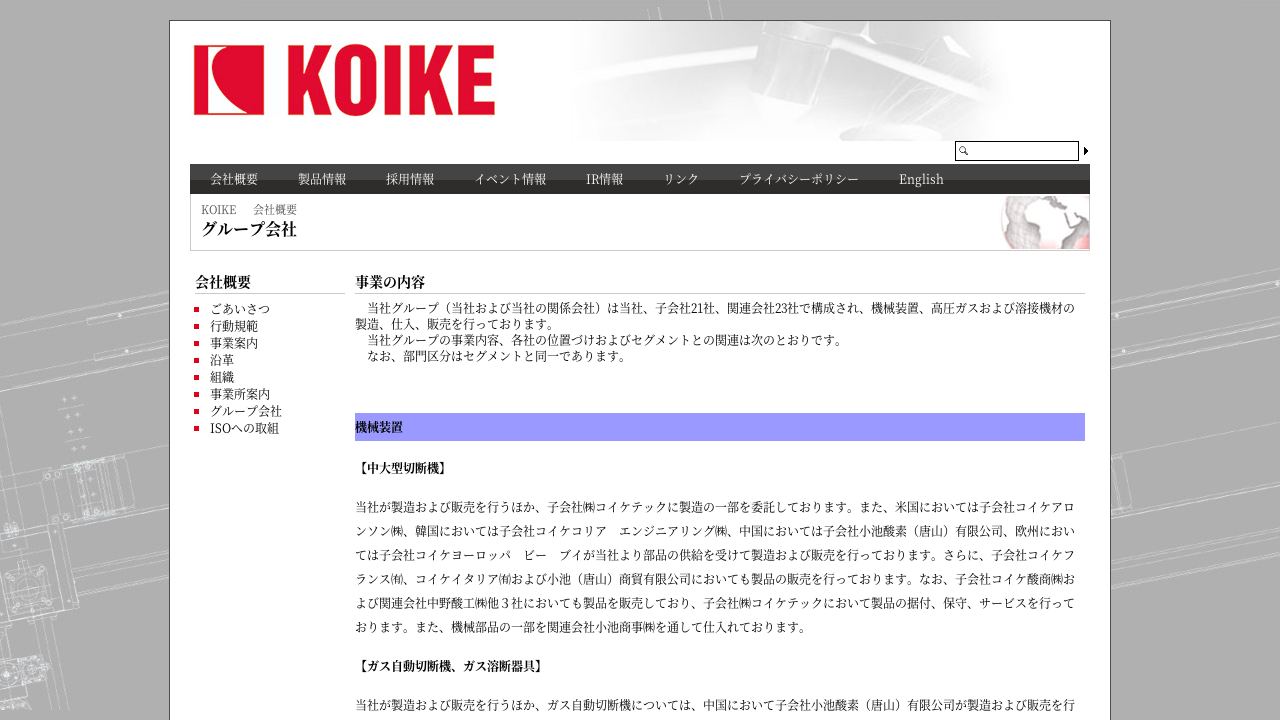1280x720 pixels.
Task: Open 沿革 sidebar link
Action: click(222, 360)
